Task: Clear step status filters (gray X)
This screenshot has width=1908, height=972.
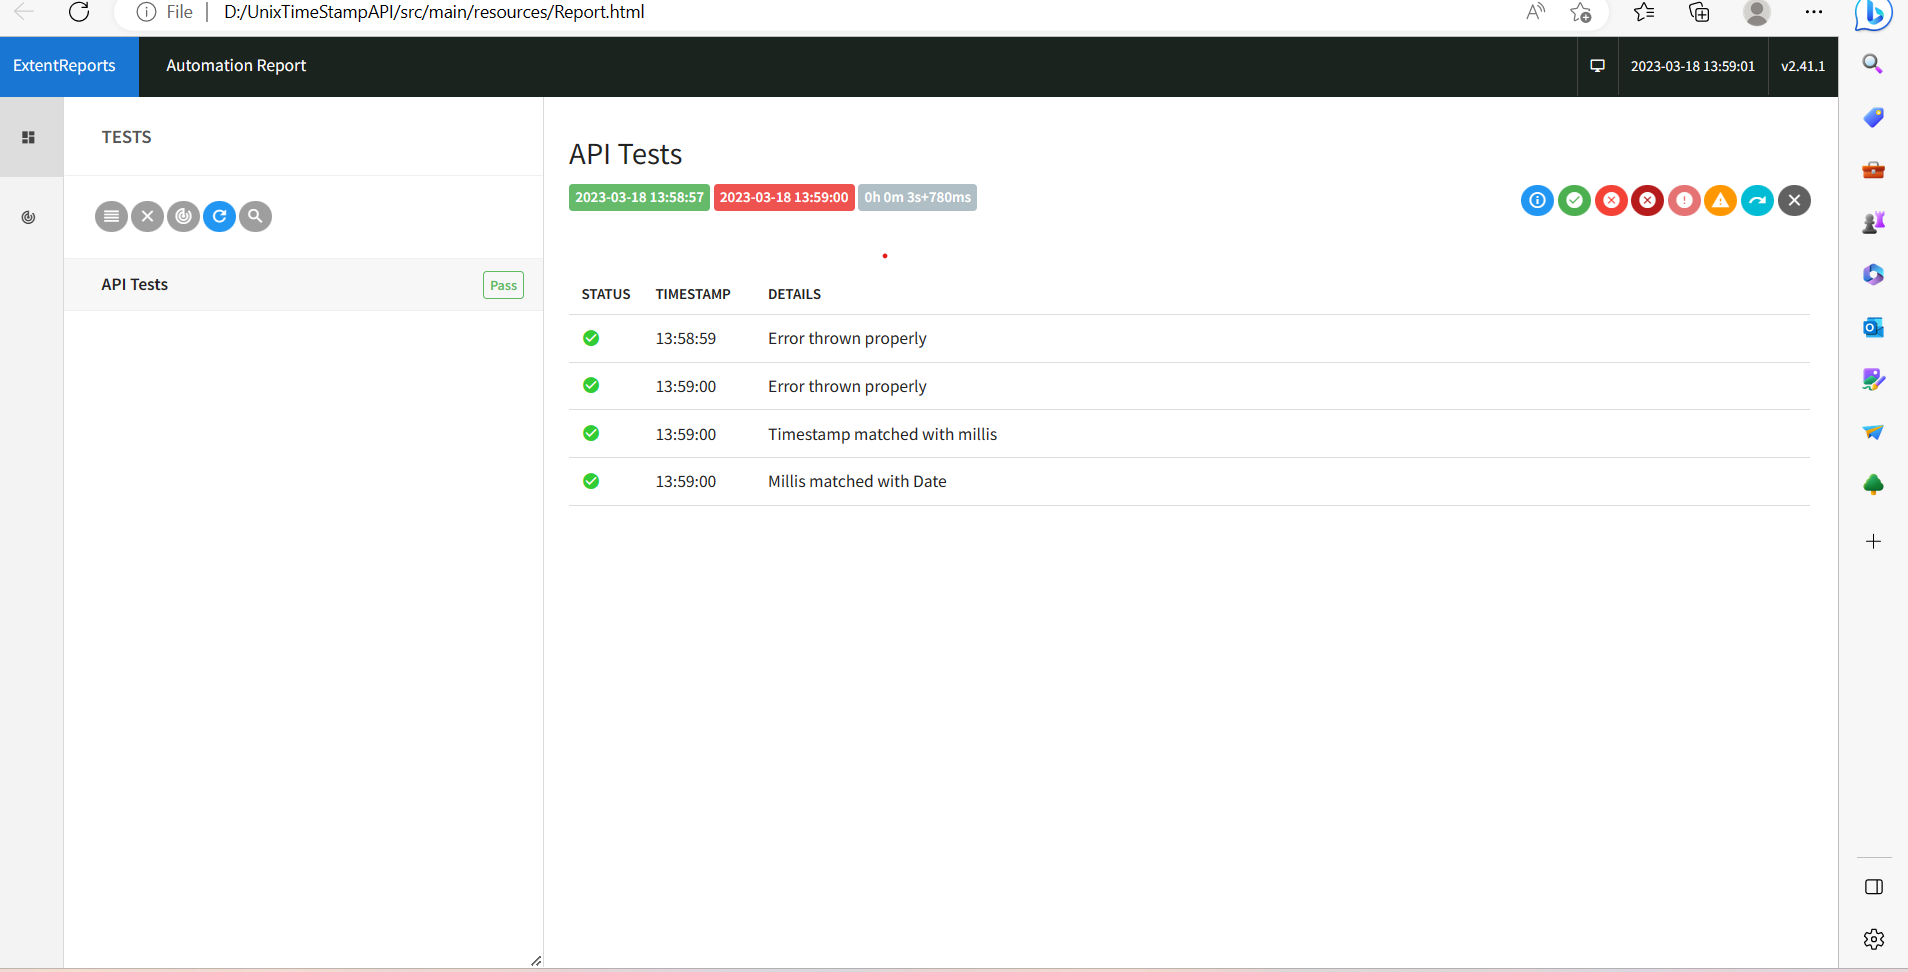Action: (x=1794, y=201)
